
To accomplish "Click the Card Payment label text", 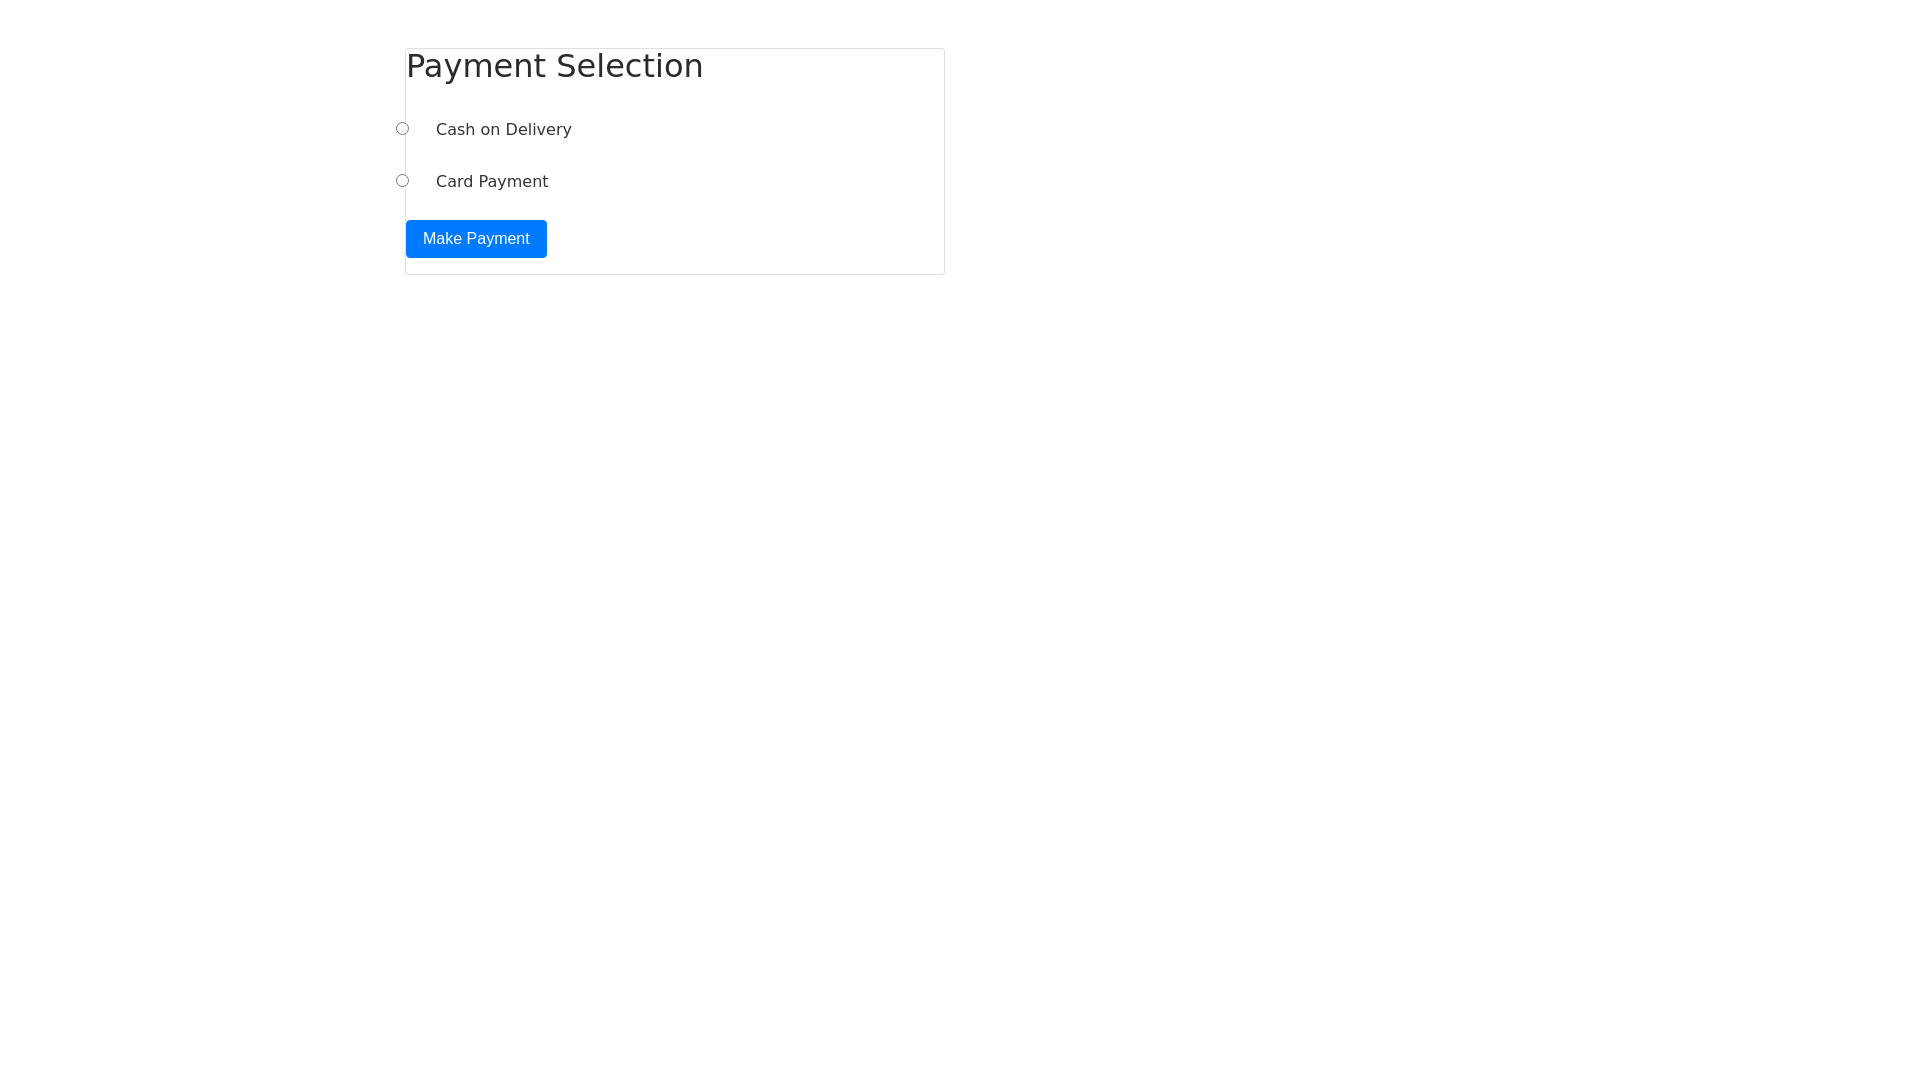I will (491, 182).
